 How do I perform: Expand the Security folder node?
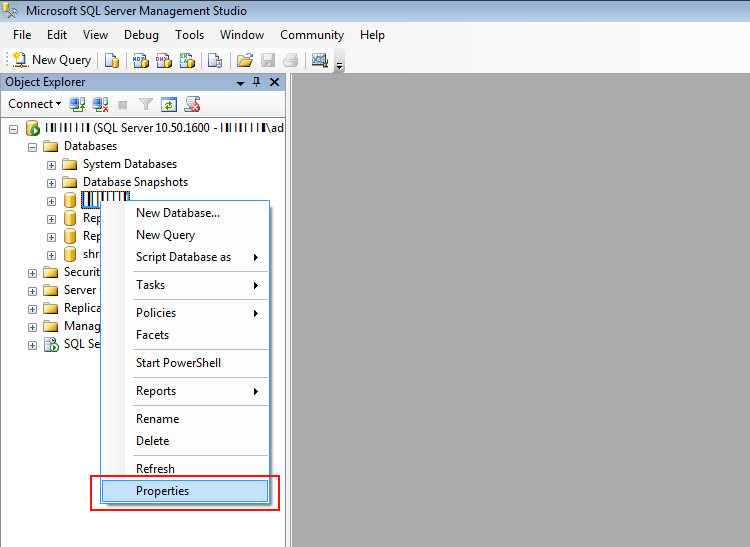[32, 274]
